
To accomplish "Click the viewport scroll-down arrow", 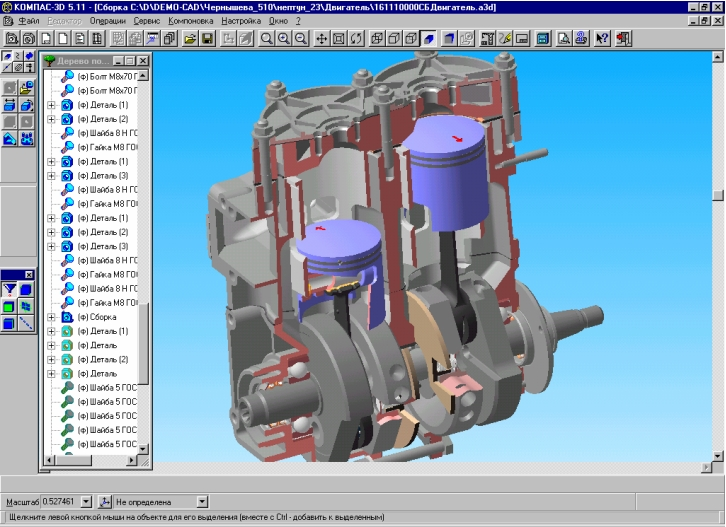I will [718, 456].
